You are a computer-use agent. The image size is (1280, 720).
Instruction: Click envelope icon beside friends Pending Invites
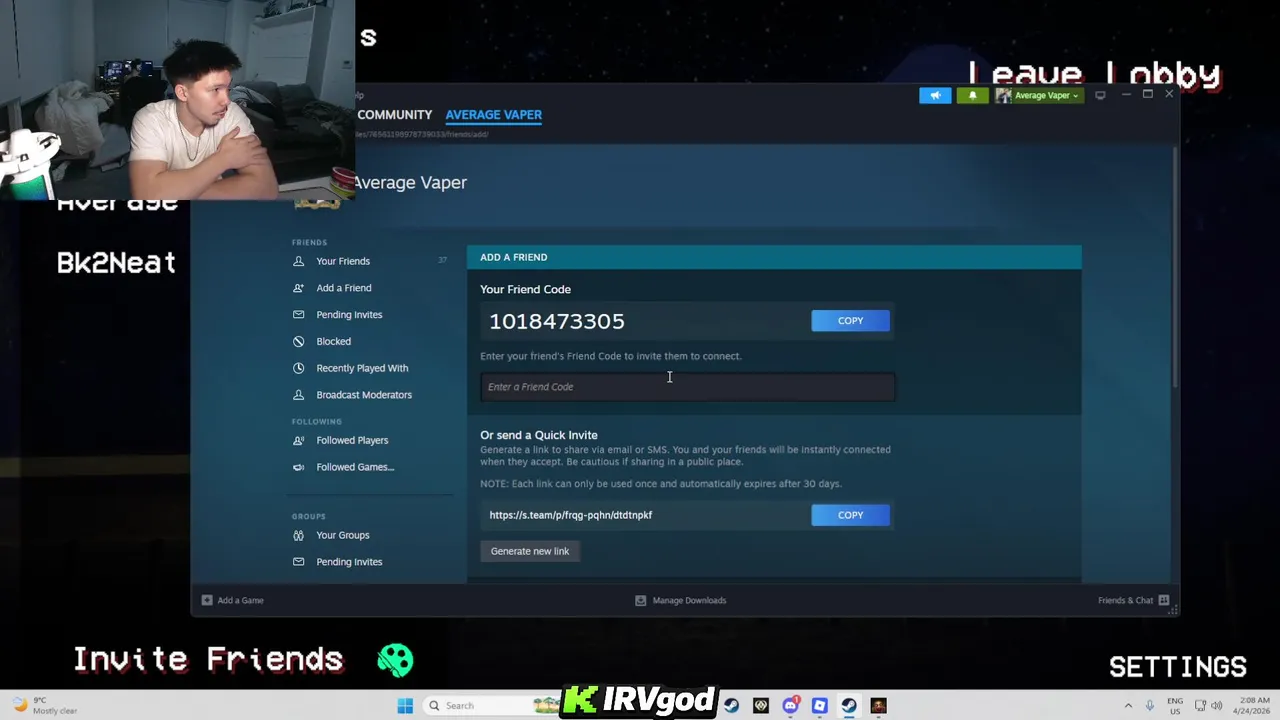pyautogui.click(x=298, y=315)
